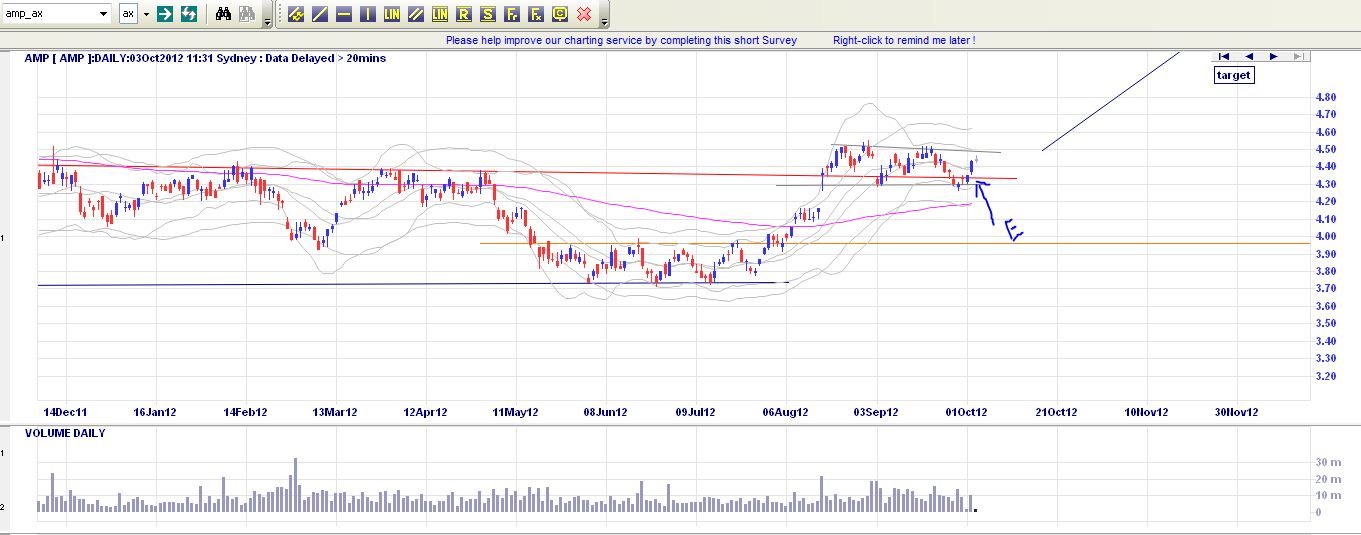Click the 4.50 price axis label
This screenshot has height=535, width=1361.
(x=1326, y=149)
